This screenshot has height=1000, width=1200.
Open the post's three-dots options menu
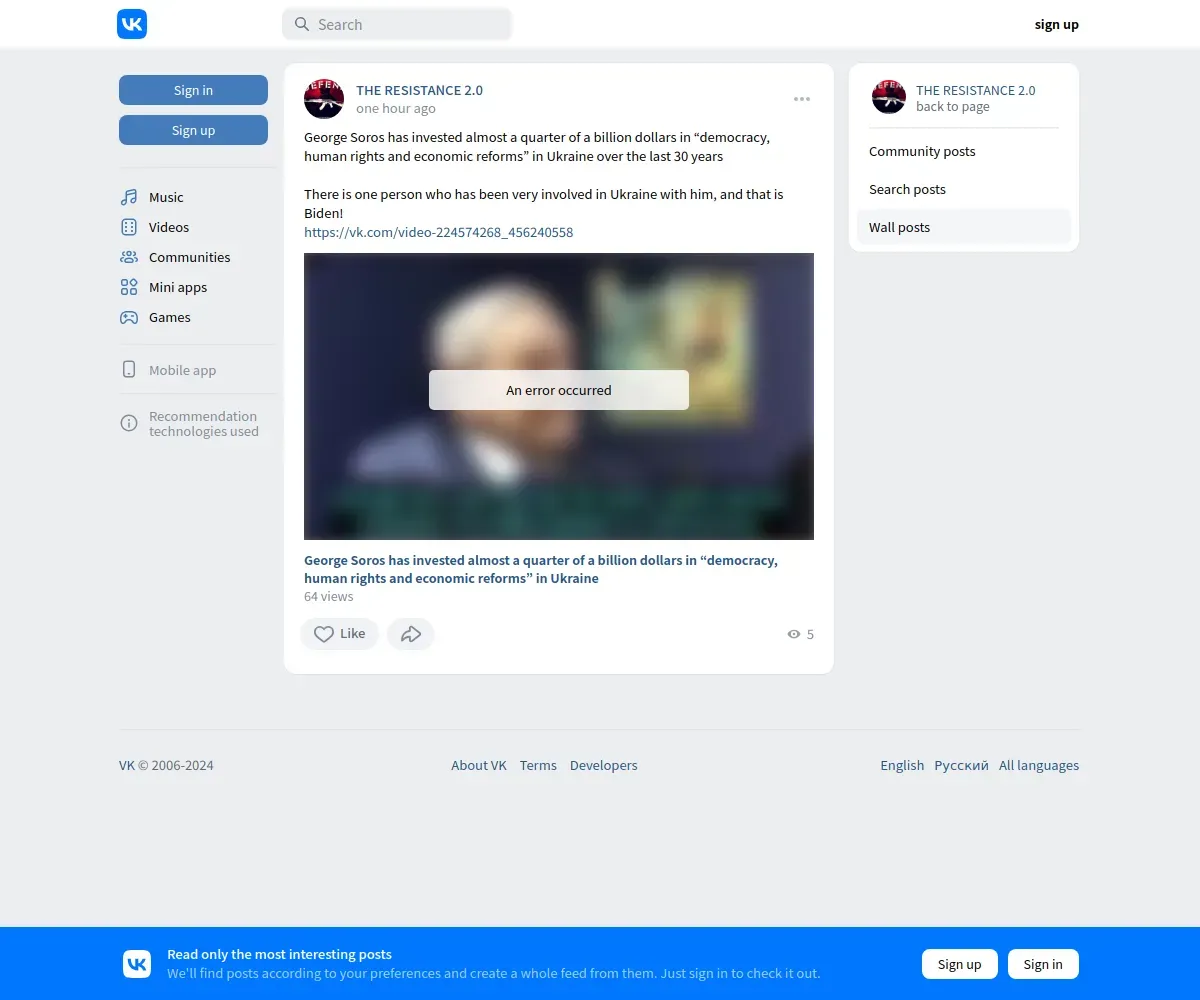click(802, 99)
